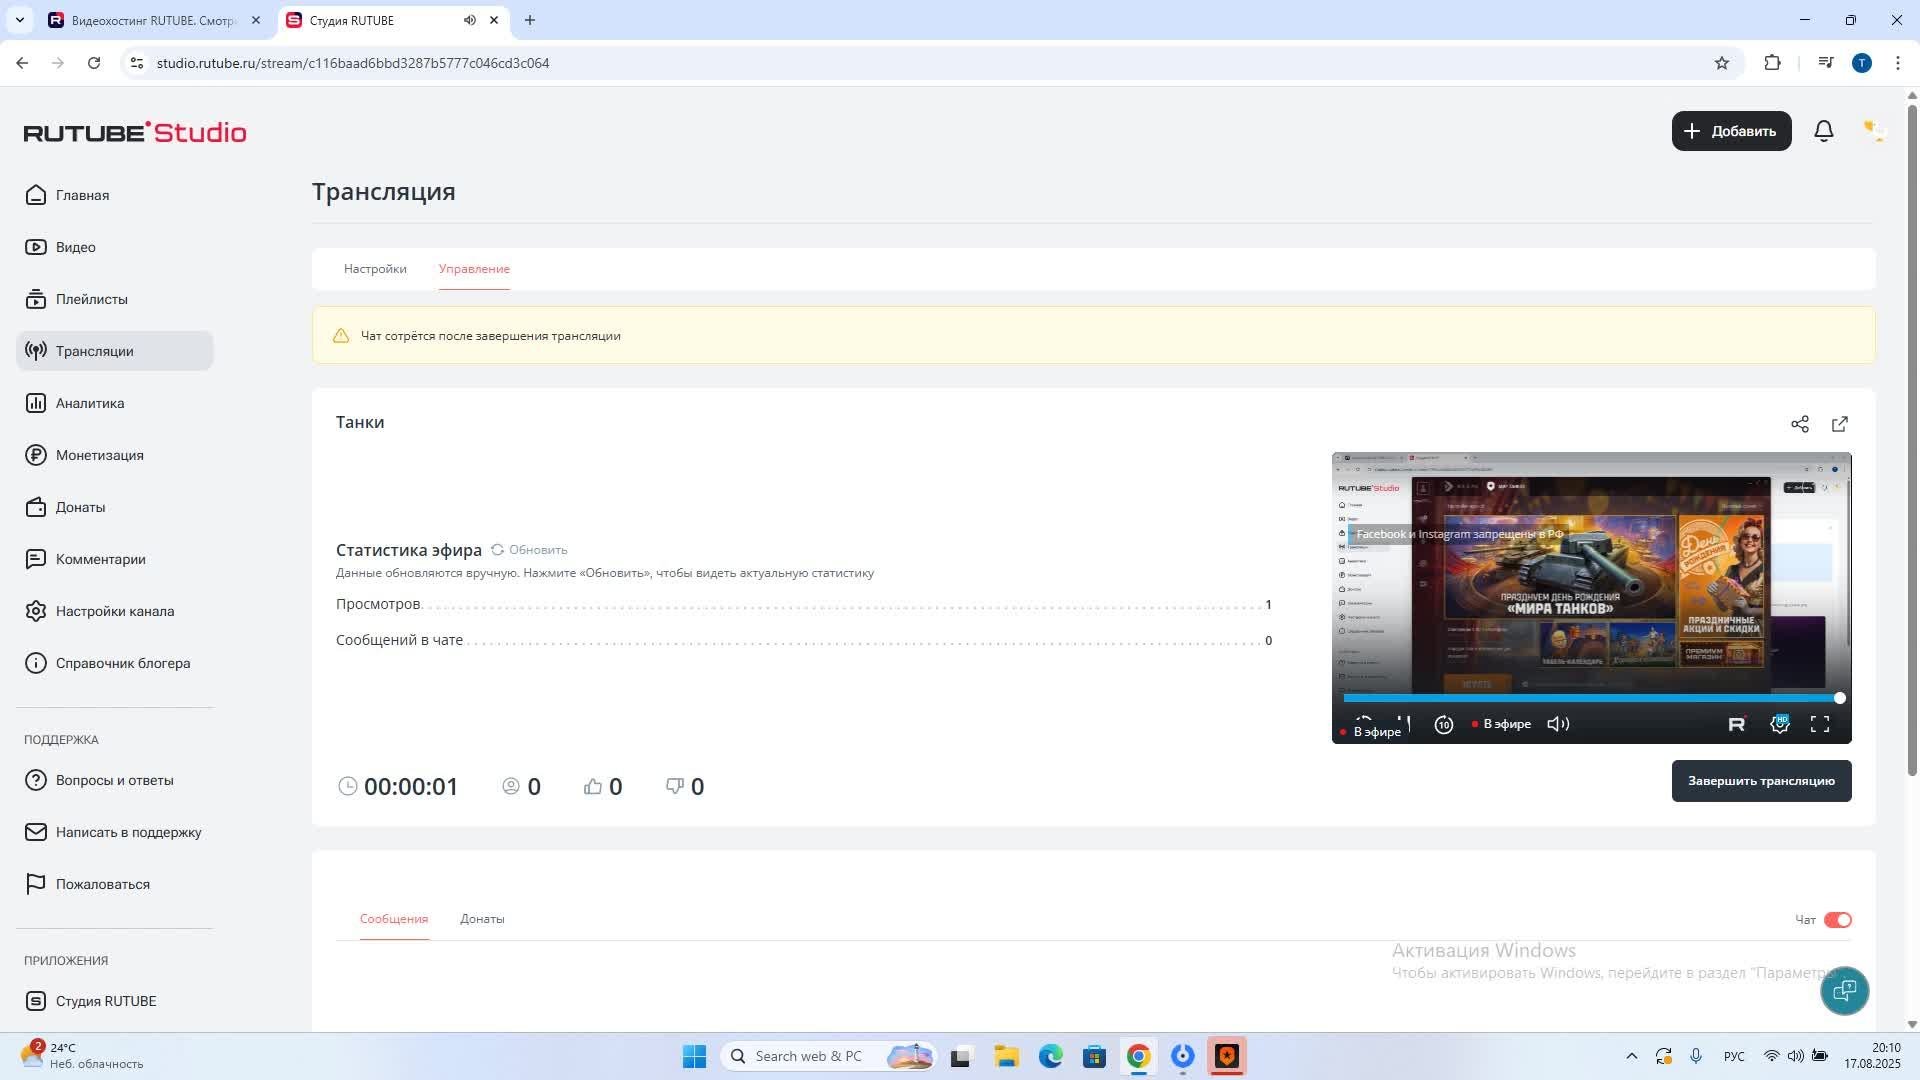Show hidden system tray icons
The width and height of the screenshot is (1920, 1080).
tap(1631, 1056)
